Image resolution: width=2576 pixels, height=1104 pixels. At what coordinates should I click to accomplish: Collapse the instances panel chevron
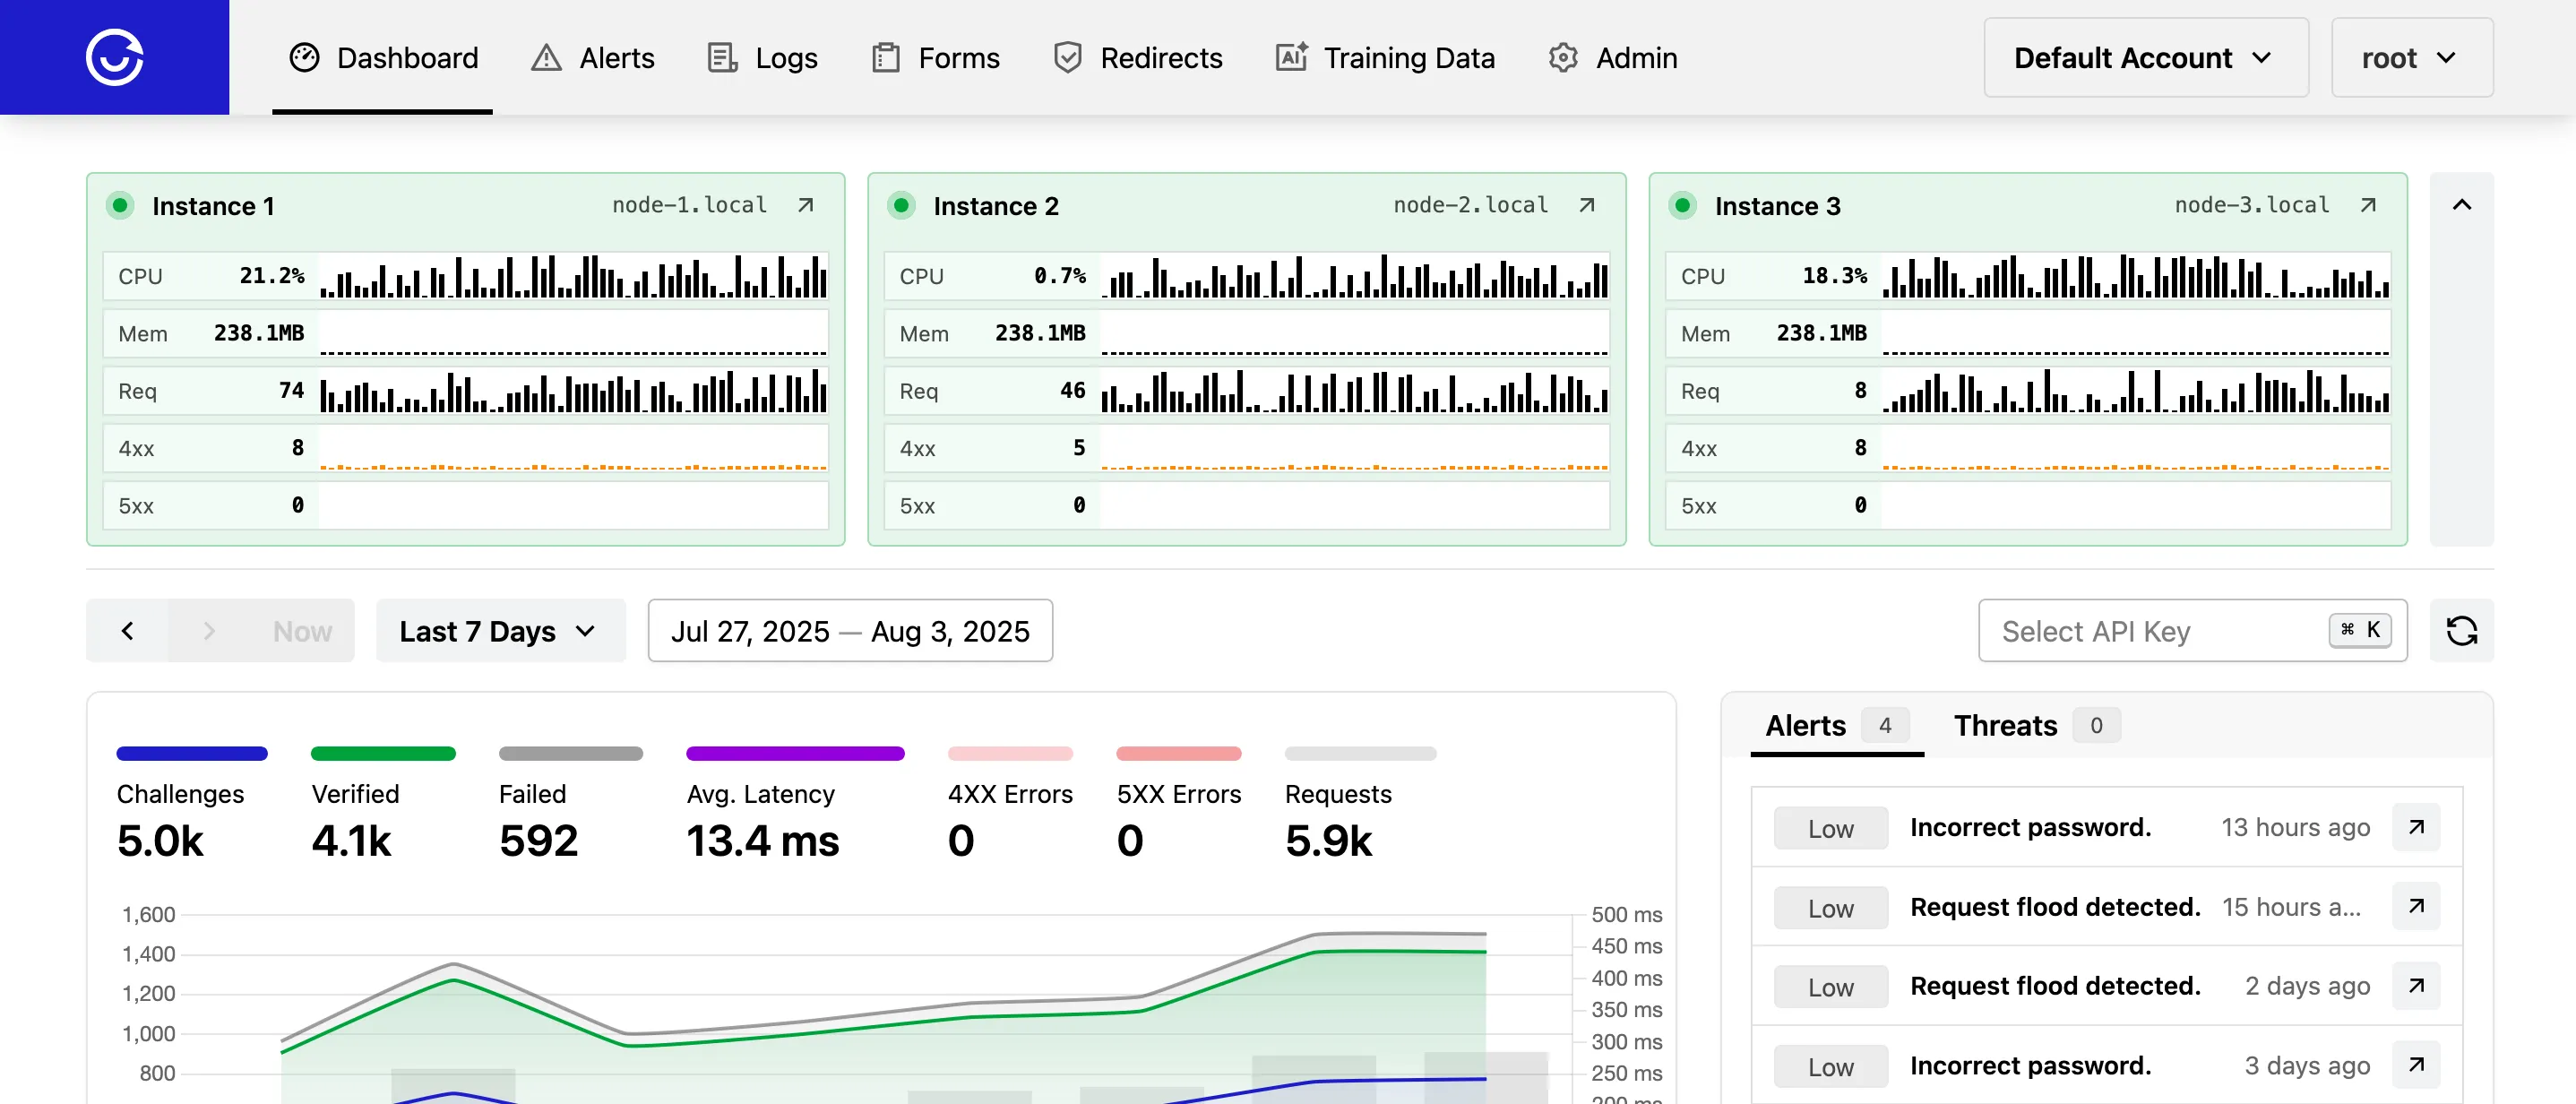tap(2461, 205)
